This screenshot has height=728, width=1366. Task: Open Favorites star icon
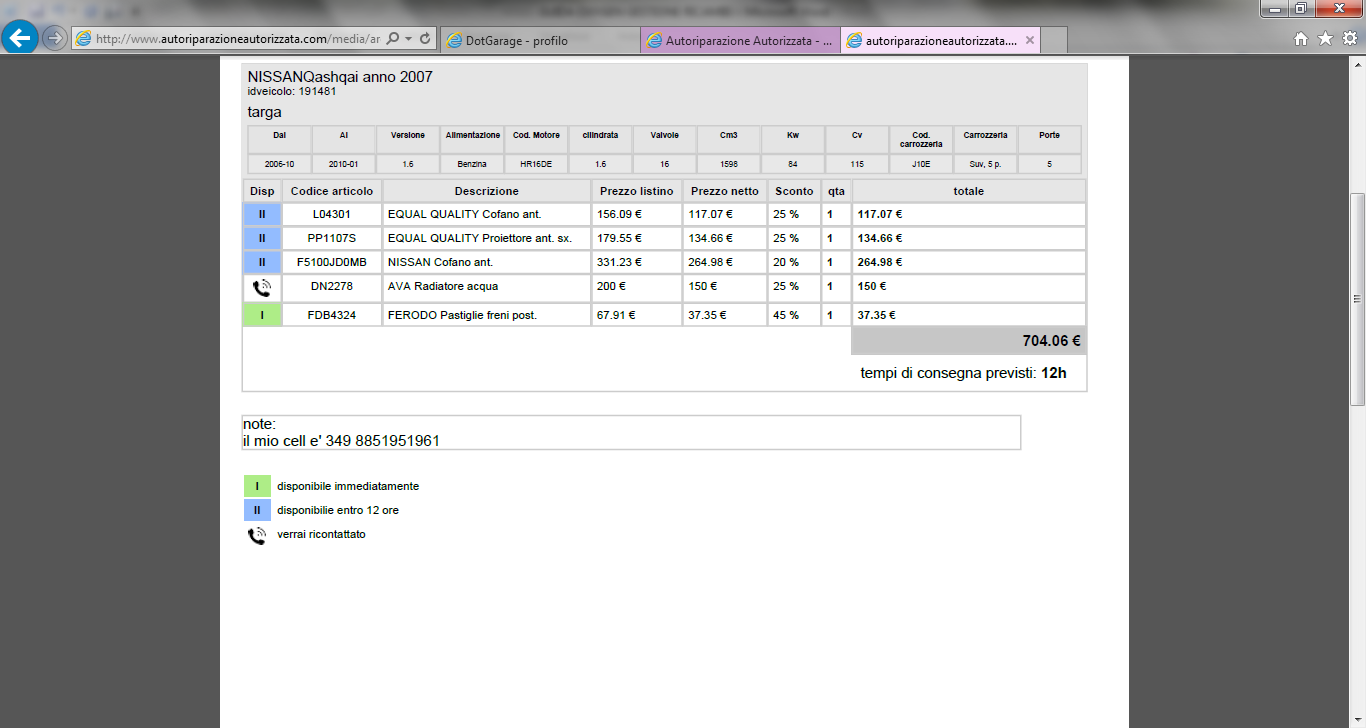(1325, 39)
